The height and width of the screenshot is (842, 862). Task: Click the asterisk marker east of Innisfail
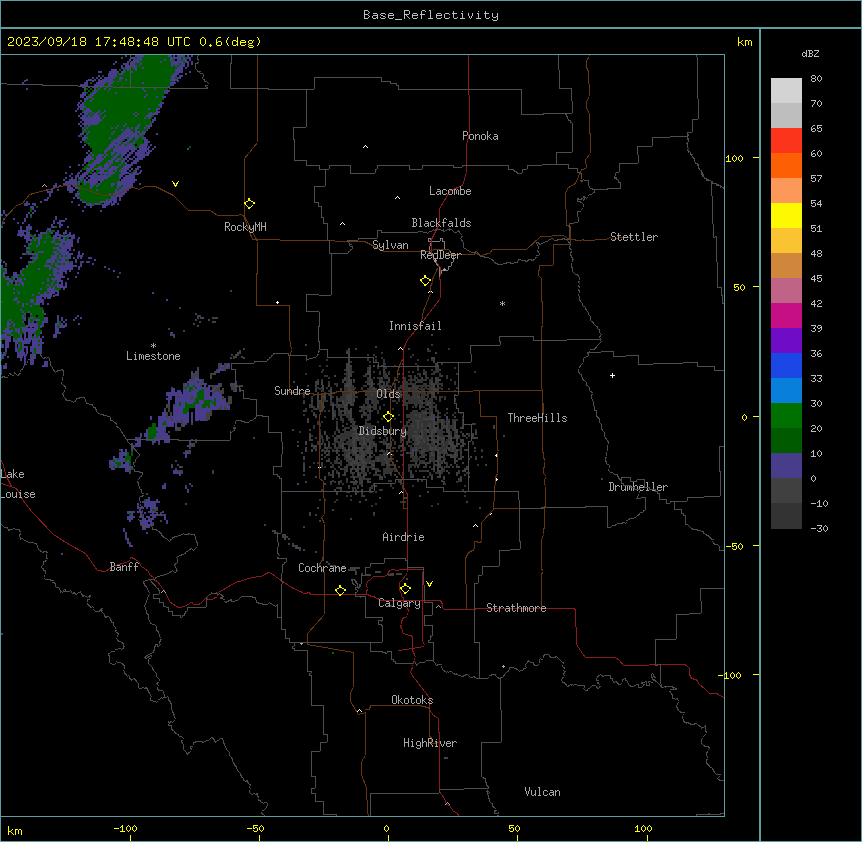[502, 303]
